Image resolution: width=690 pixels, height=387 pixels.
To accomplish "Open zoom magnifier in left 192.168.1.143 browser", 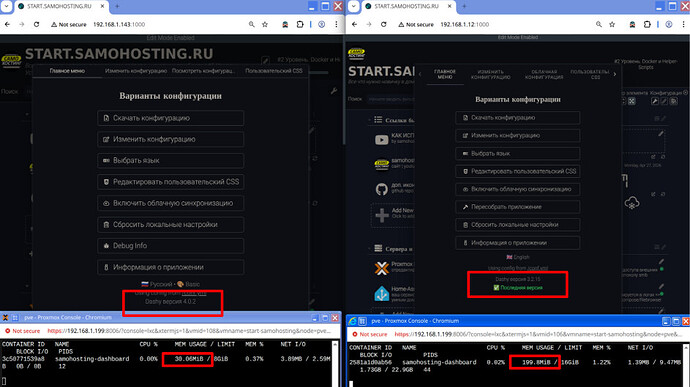I will pyautogui.click(x=251, y=25).
